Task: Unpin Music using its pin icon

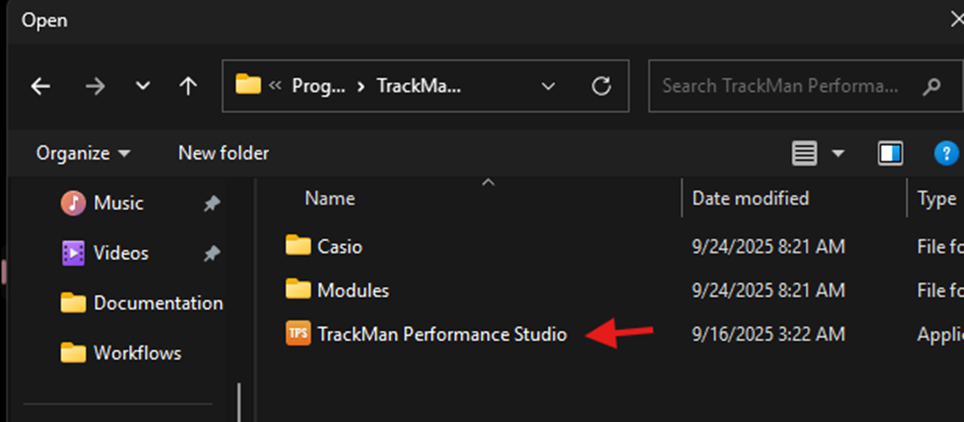Action: [x=211, y=203]
